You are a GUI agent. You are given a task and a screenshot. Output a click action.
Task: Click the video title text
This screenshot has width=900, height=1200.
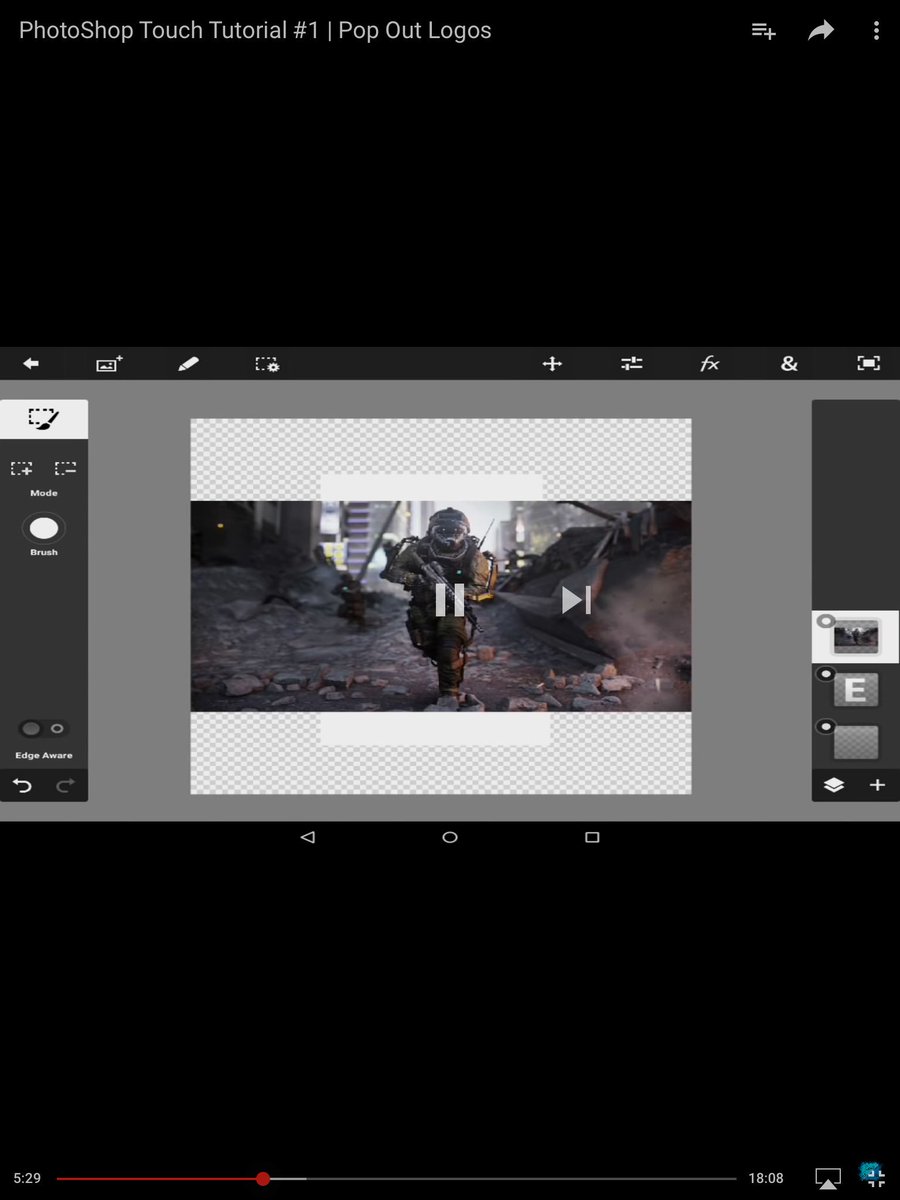click(256, 31)
